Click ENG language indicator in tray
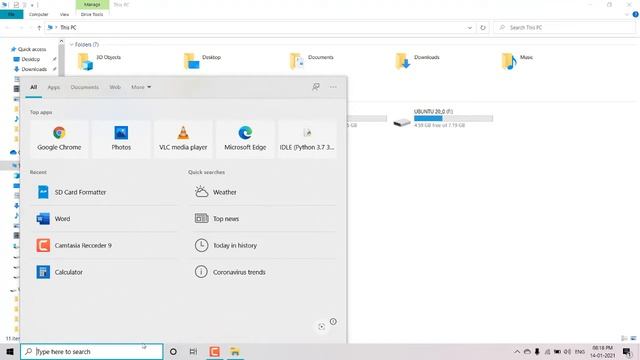Viewport: 640px width, 360px height. click(580, 351)
